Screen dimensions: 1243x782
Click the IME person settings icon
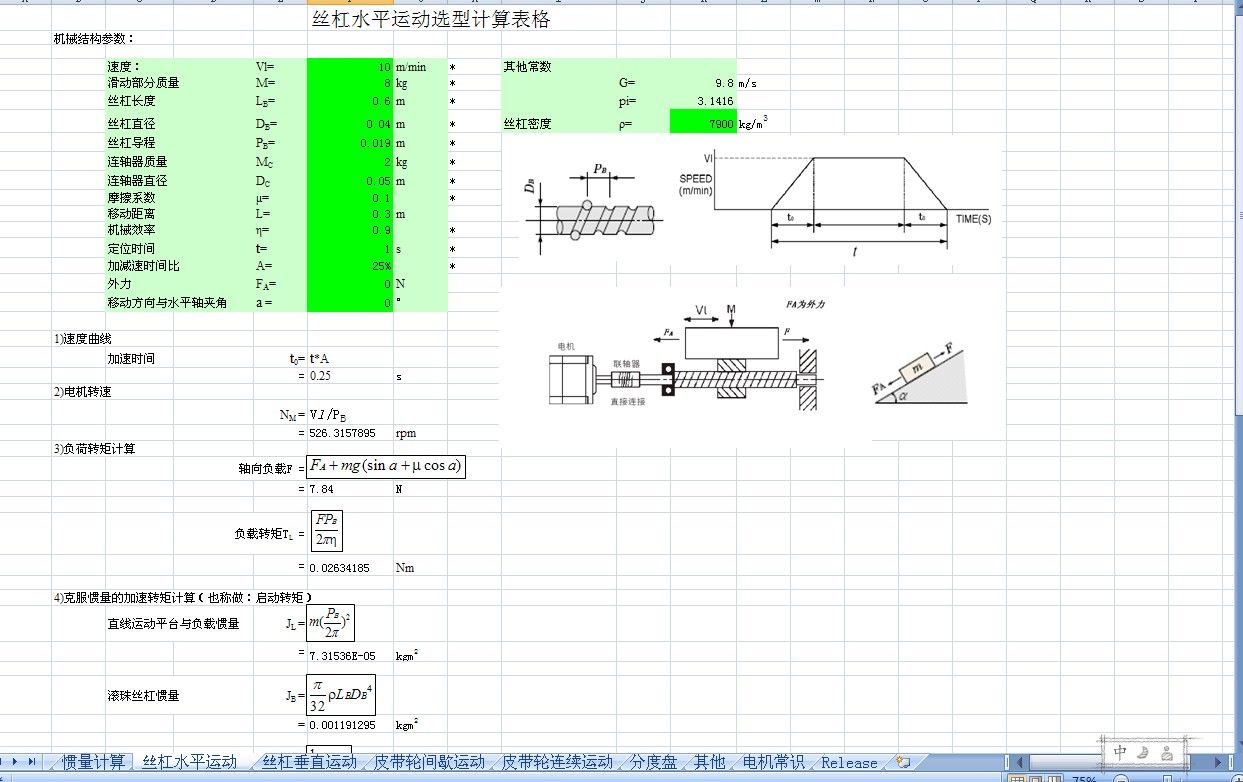click(1167, 751)
